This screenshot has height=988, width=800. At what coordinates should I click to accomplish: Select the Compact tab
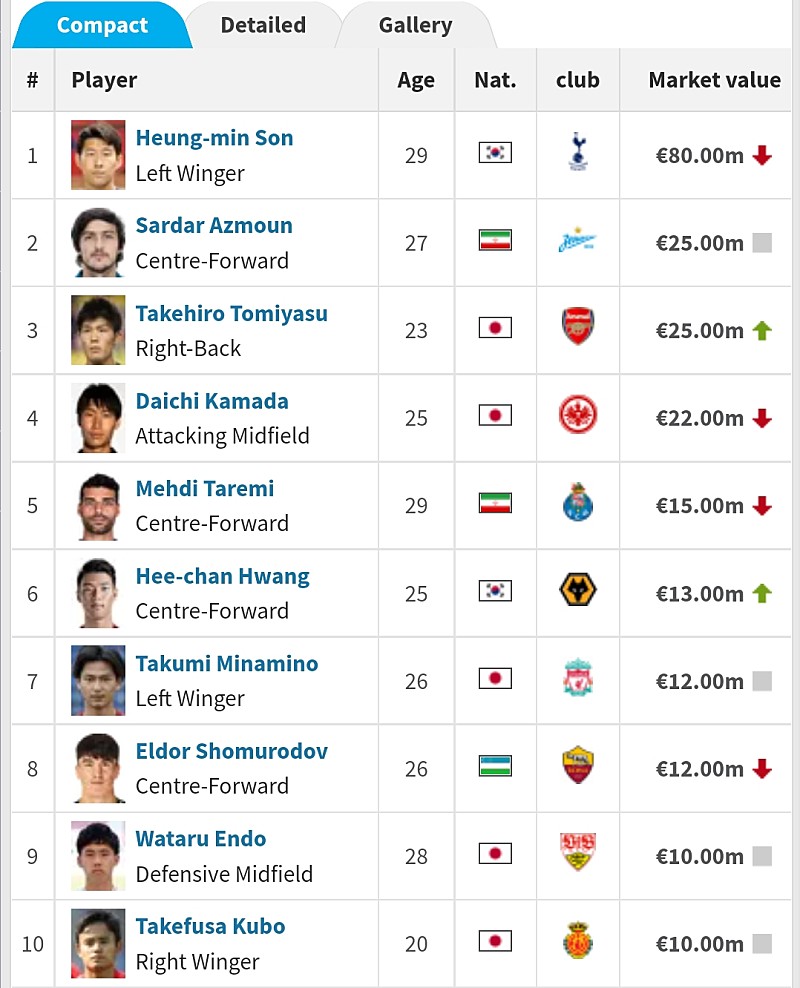click(102, 25)
